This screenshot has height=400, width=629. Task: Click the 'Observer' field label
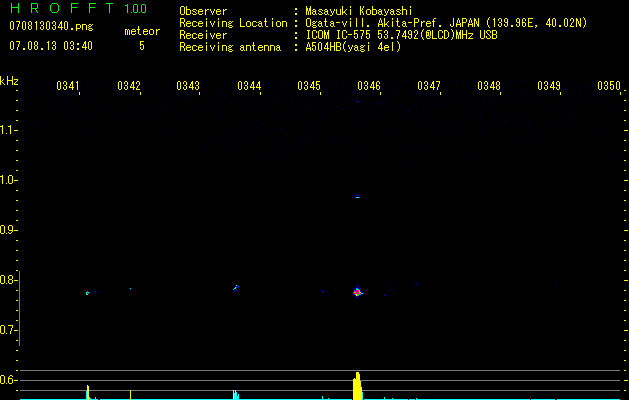click(203, 11)
